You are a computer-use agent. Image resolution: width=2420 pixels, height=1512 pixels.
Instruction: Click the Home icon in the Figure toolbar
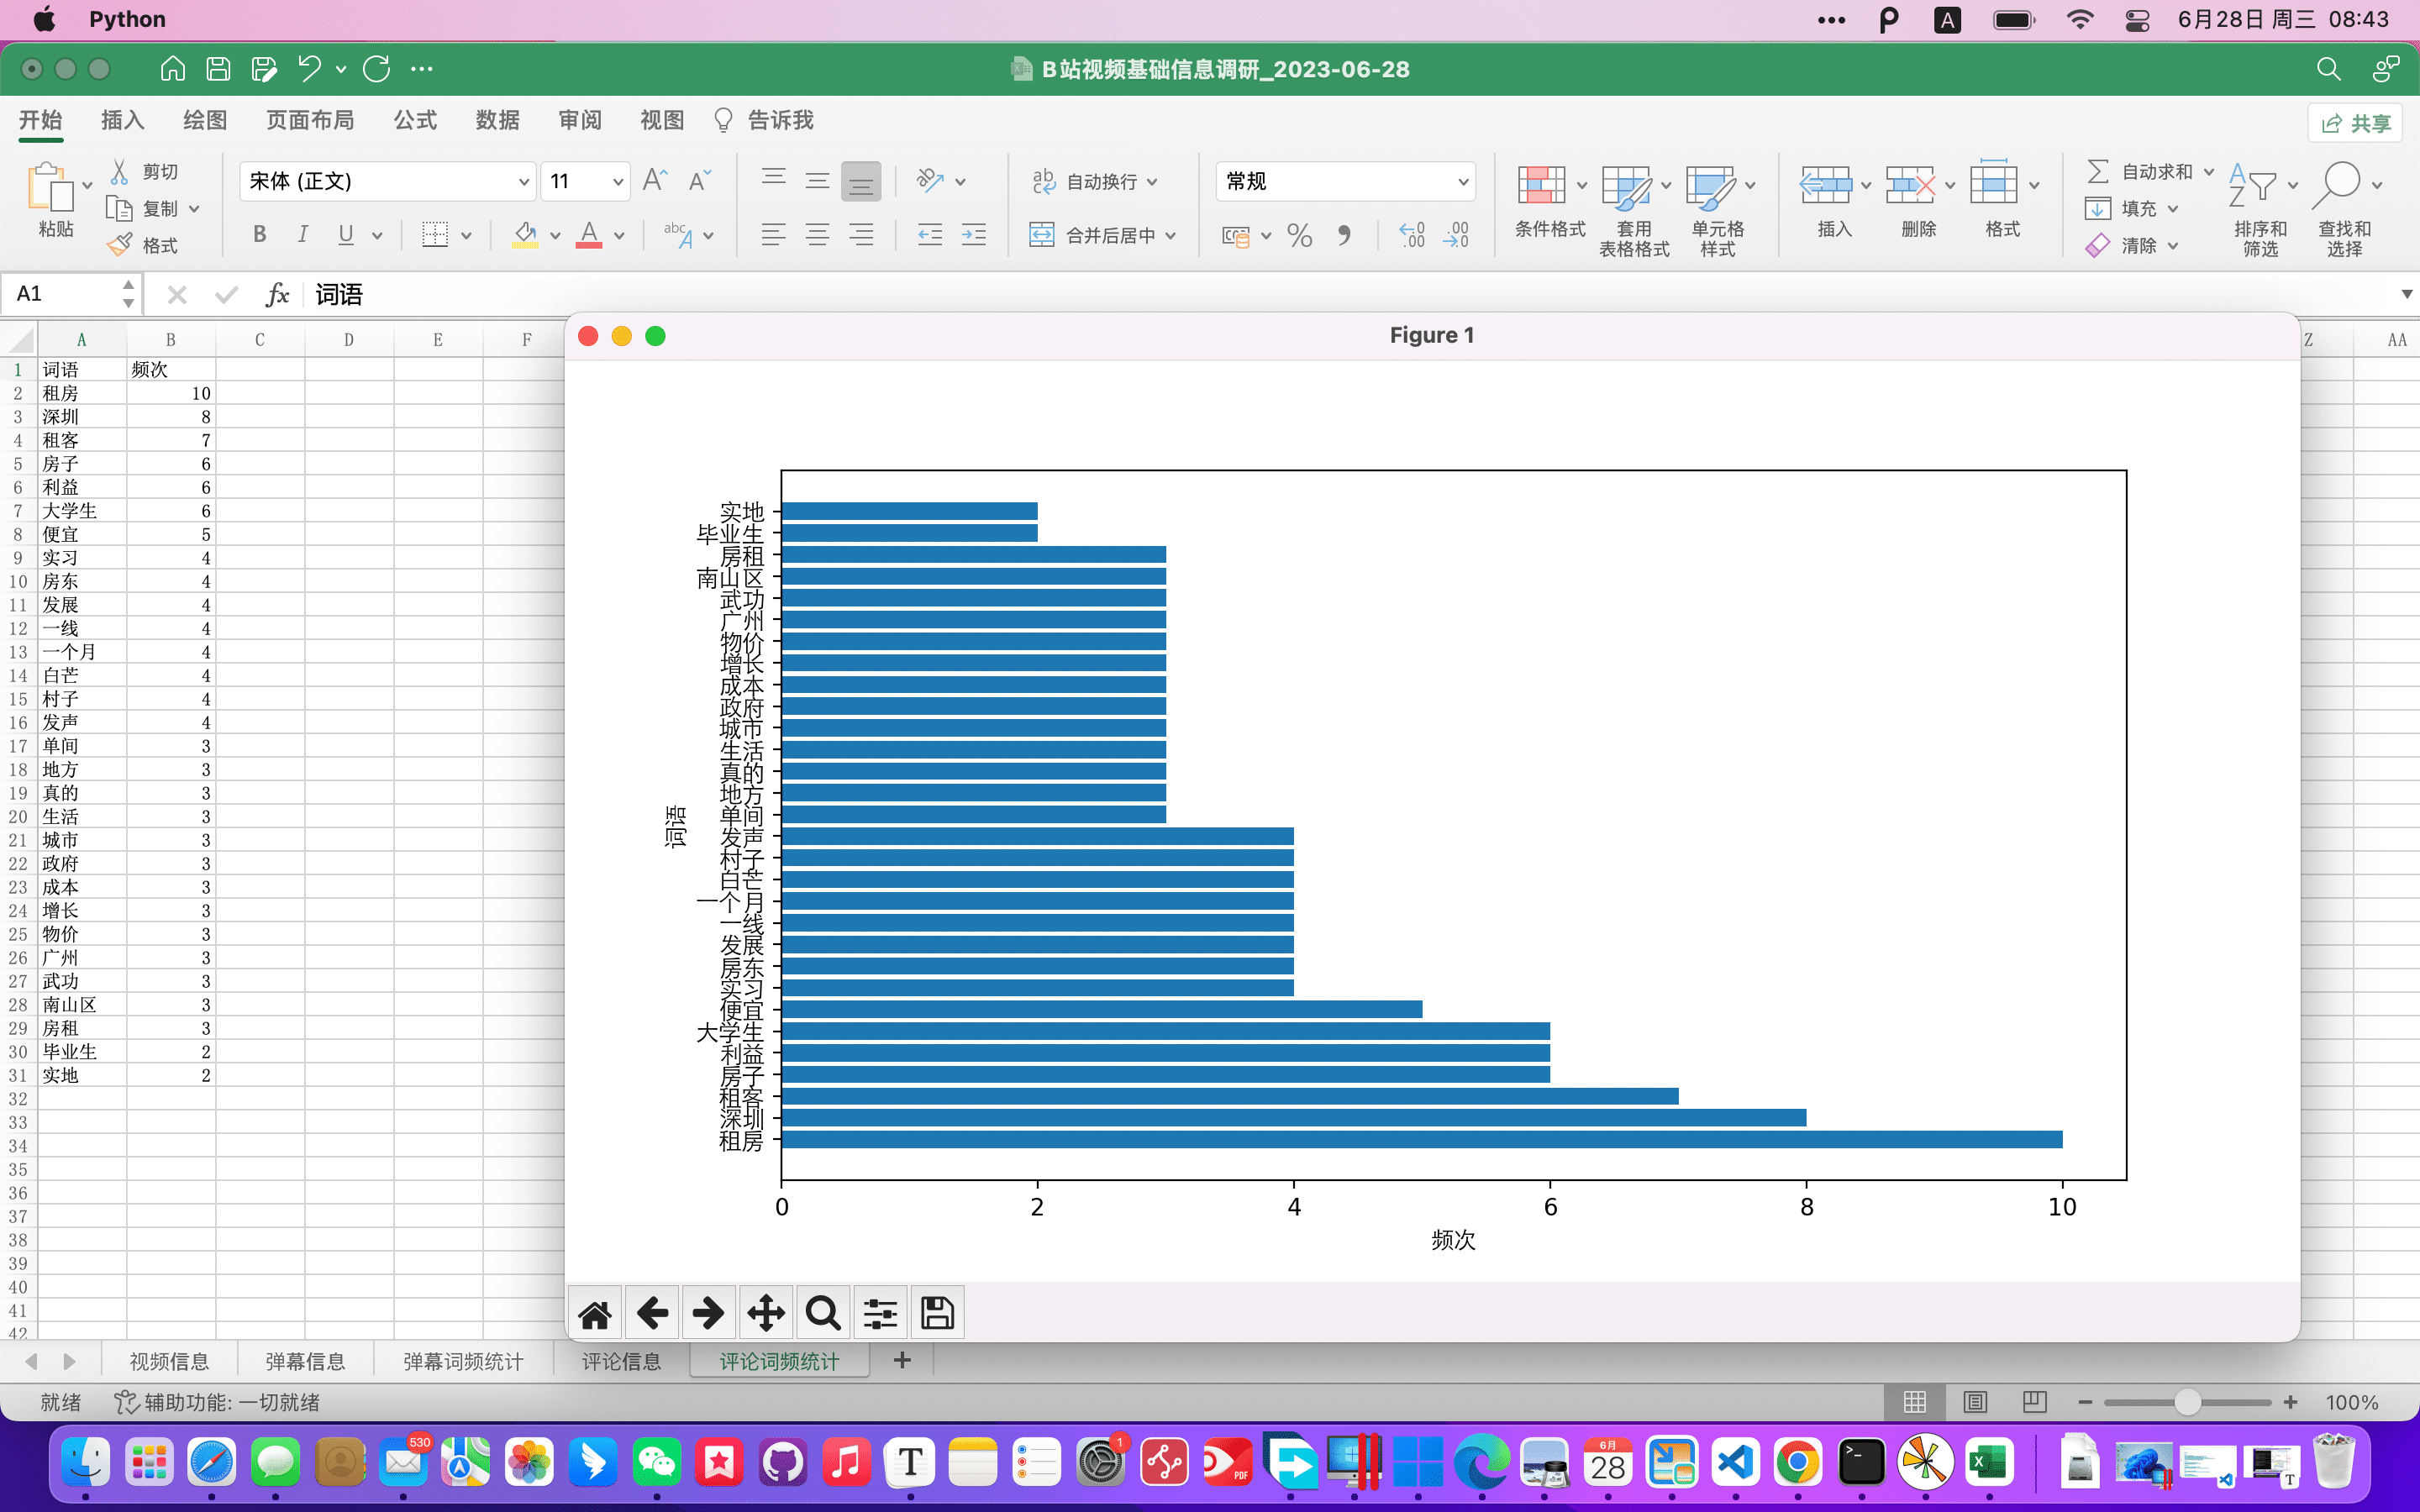(x=595, y=1313)
